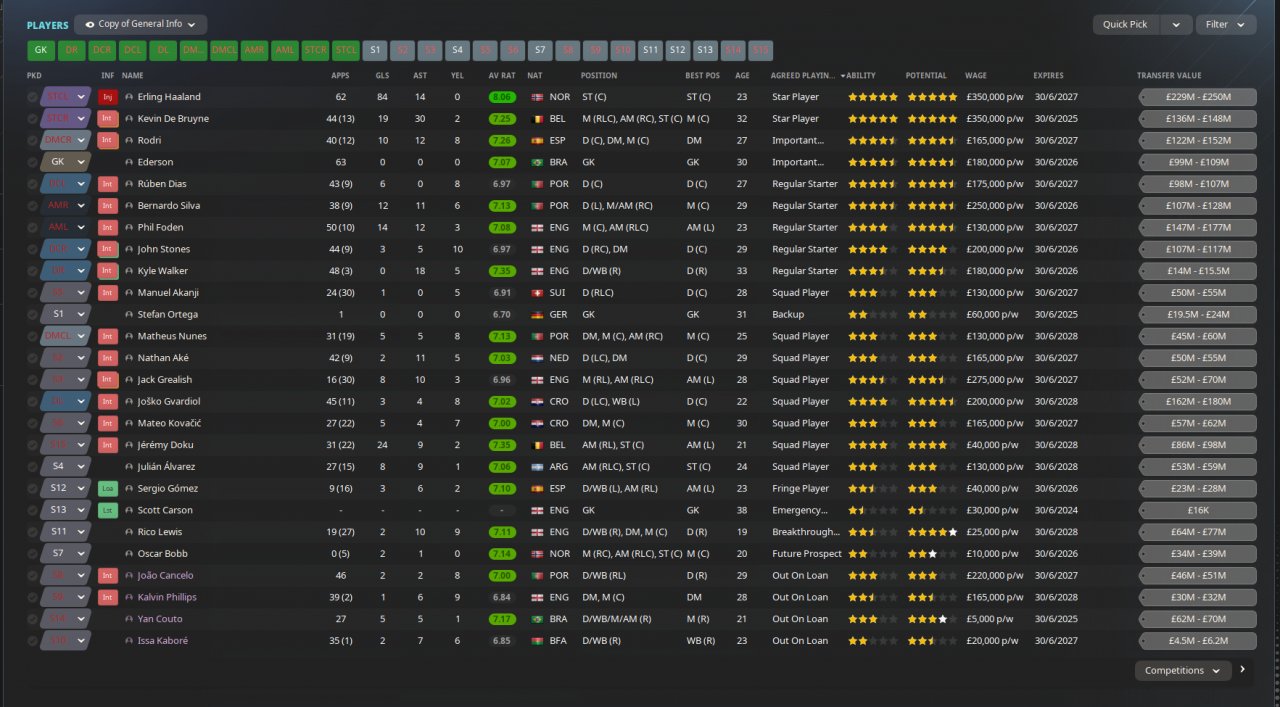Viewport: 1280px width, 707px height.
Task: Select the AMR position slot
Action: tap(254, 50)
